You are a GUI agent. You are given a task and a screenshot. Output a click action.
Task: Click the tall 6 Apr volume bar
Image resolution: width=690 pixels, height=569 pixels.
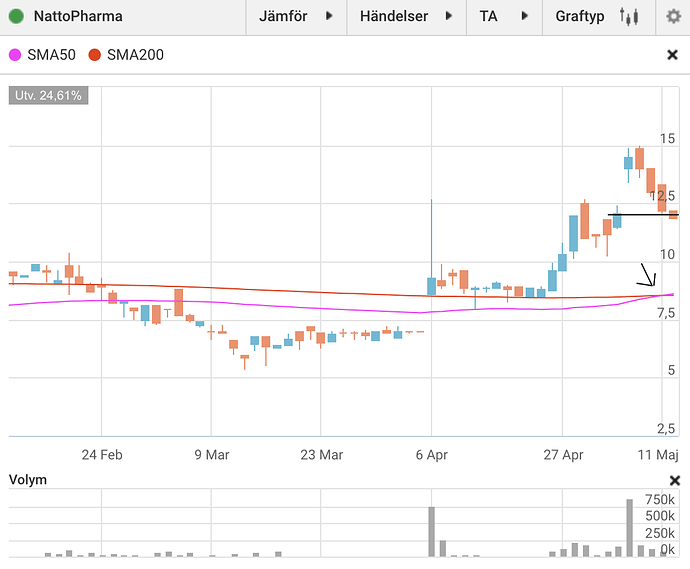(432, 532)
